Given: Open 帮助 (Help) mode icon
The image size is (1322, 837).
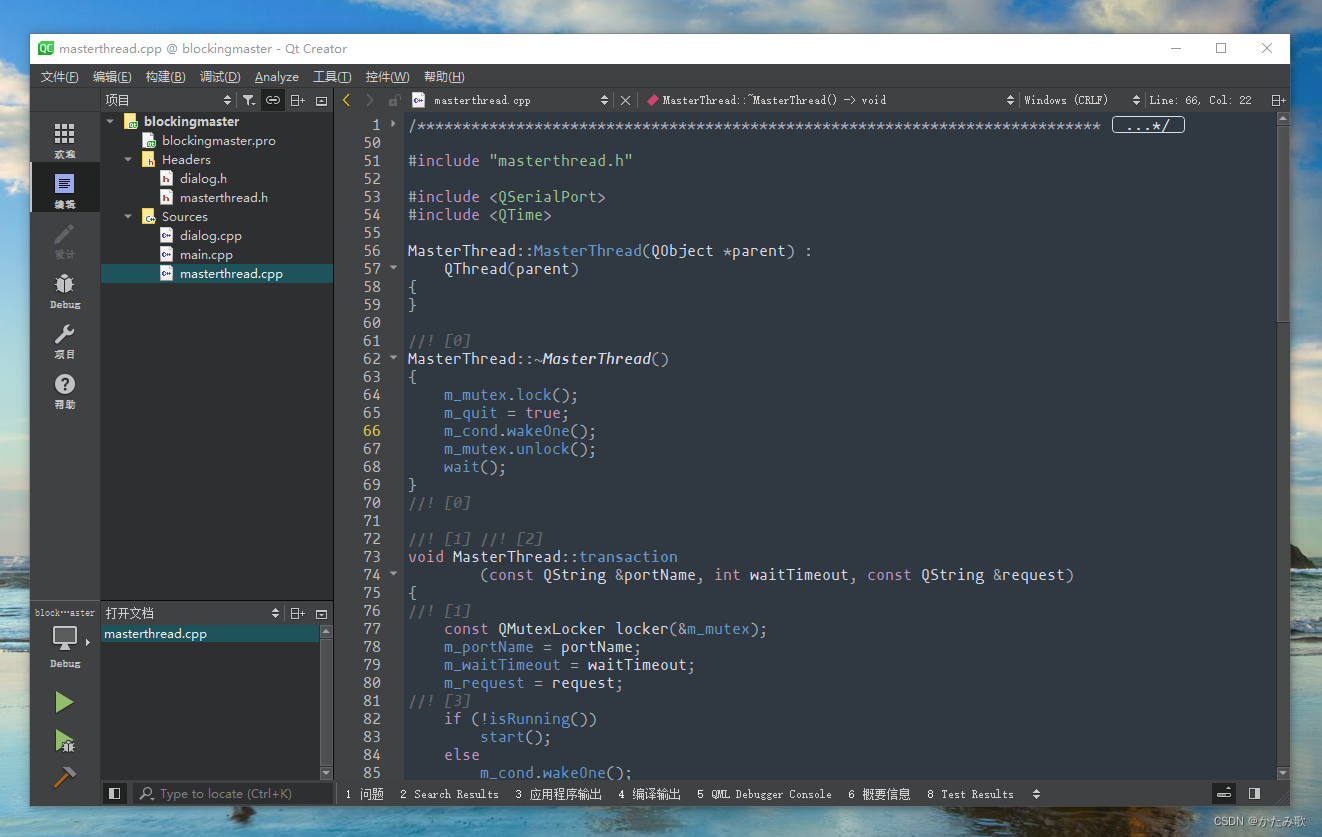Looking at the screenshot, I should [x=64, y=390].
